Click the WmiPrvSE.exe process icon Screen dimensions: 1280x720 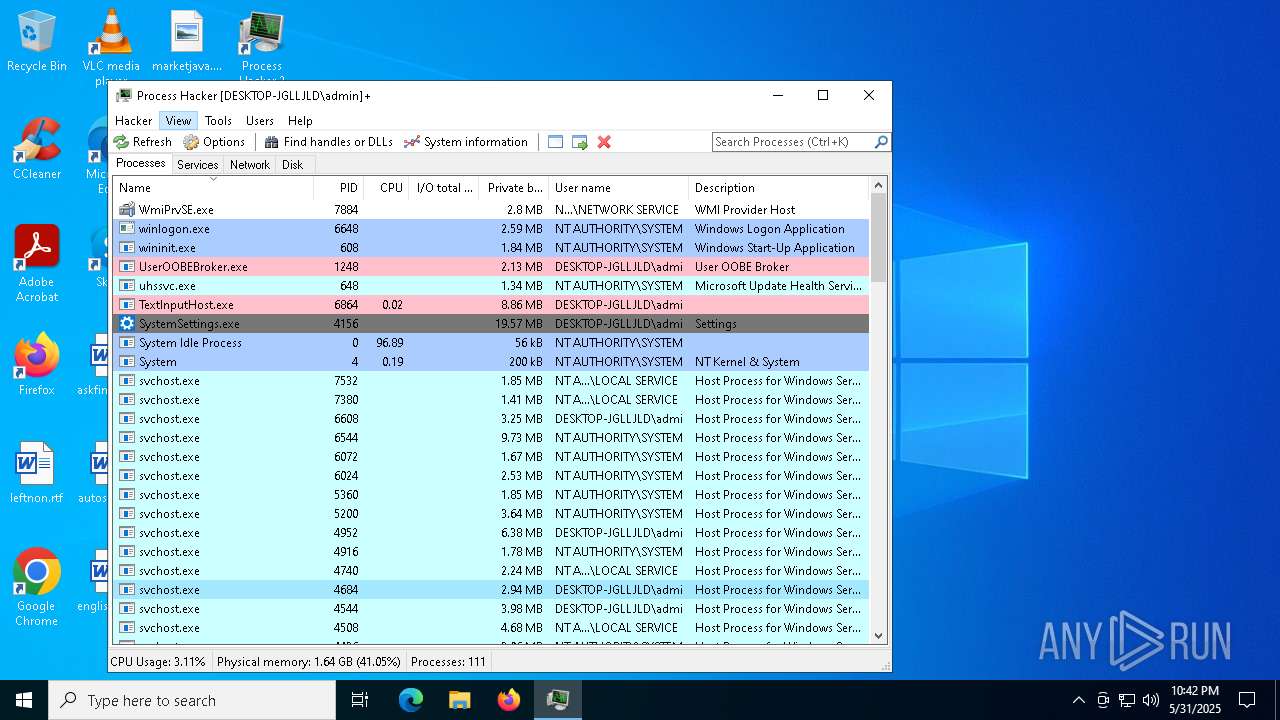coord(127,210)
